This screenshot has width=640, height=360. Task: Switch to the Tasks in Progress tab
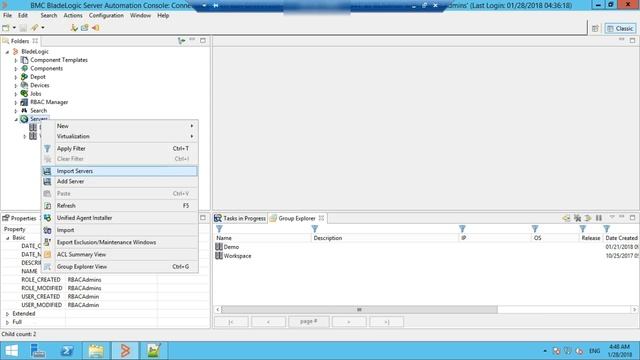[x=240, y=218]
